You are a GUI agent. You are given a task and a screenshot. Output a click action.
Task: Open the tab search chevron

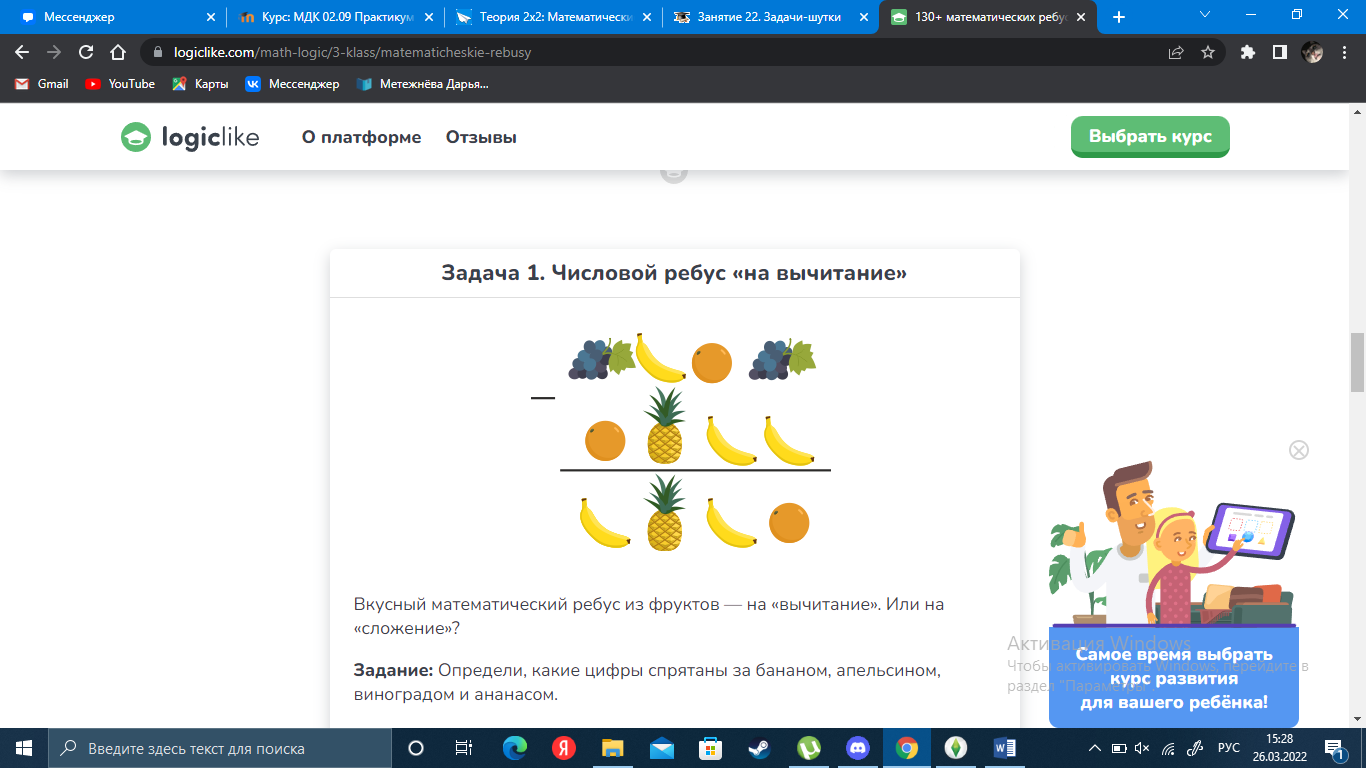point(1205,15)
